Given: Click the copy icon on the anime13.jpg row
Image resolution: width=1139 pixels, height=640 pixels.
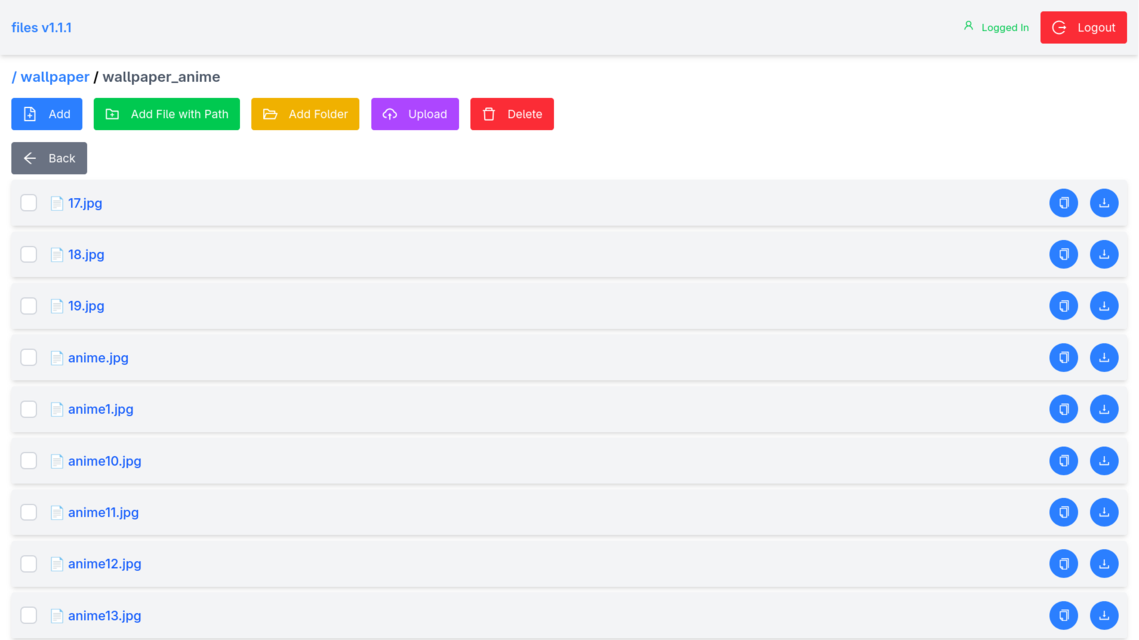Looking at the screenshot, I should pyautogui.click(x=1063, y=615).
